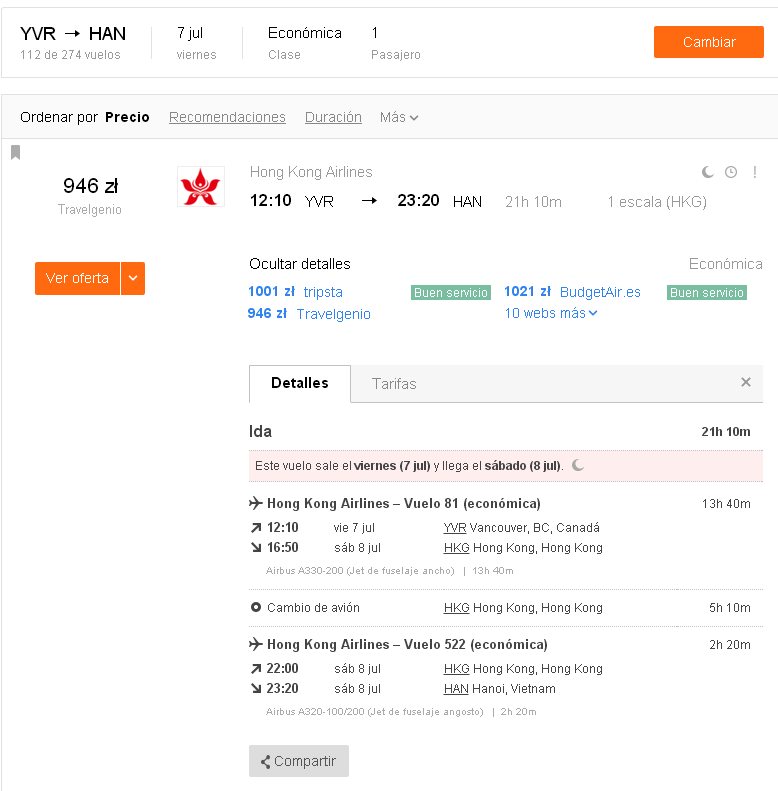Click the 5h 10m layover duration

click(x=730, y=607)
